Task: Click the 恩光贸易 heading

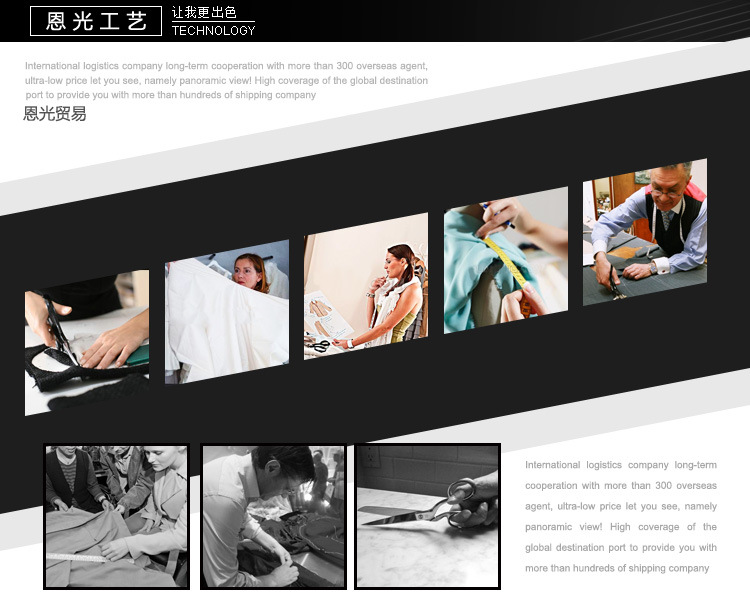Action: (55, 114)
